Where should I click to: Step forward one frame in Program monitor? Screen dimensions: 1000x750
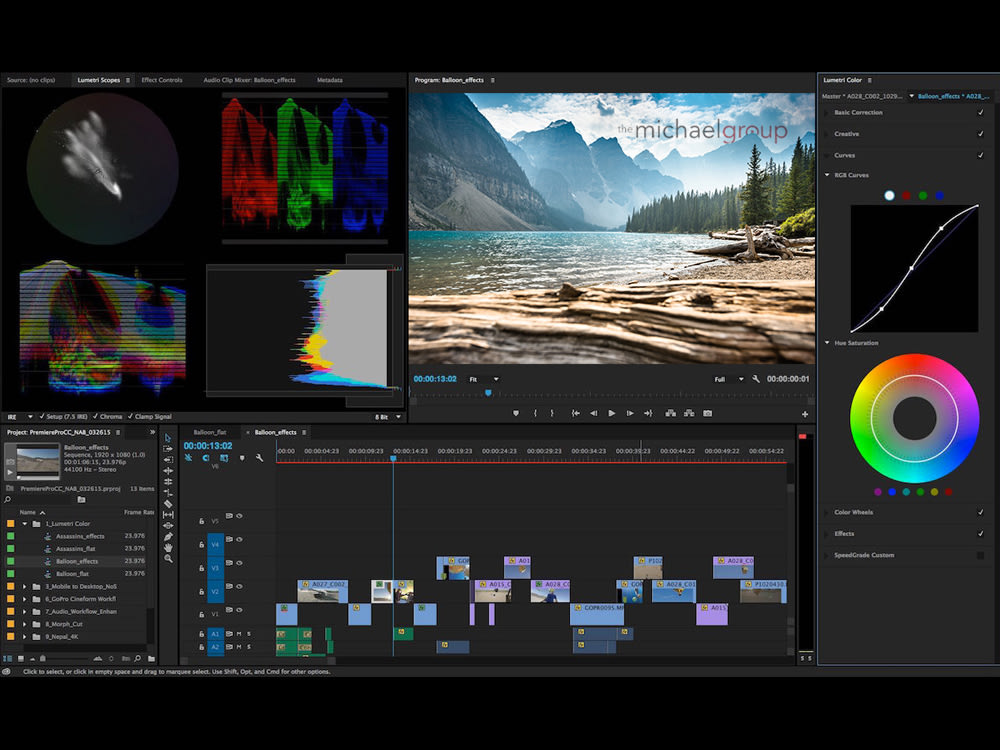click(x=630, y=413)
